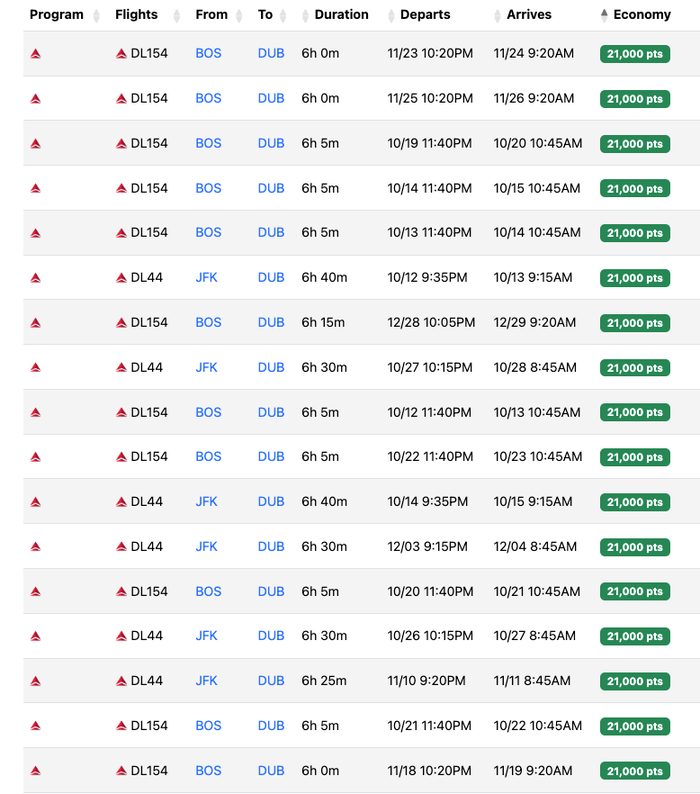Click Delta program icon in 12/28 departure row
This screenshot has height=794, width=700.
tap(35, 323)
